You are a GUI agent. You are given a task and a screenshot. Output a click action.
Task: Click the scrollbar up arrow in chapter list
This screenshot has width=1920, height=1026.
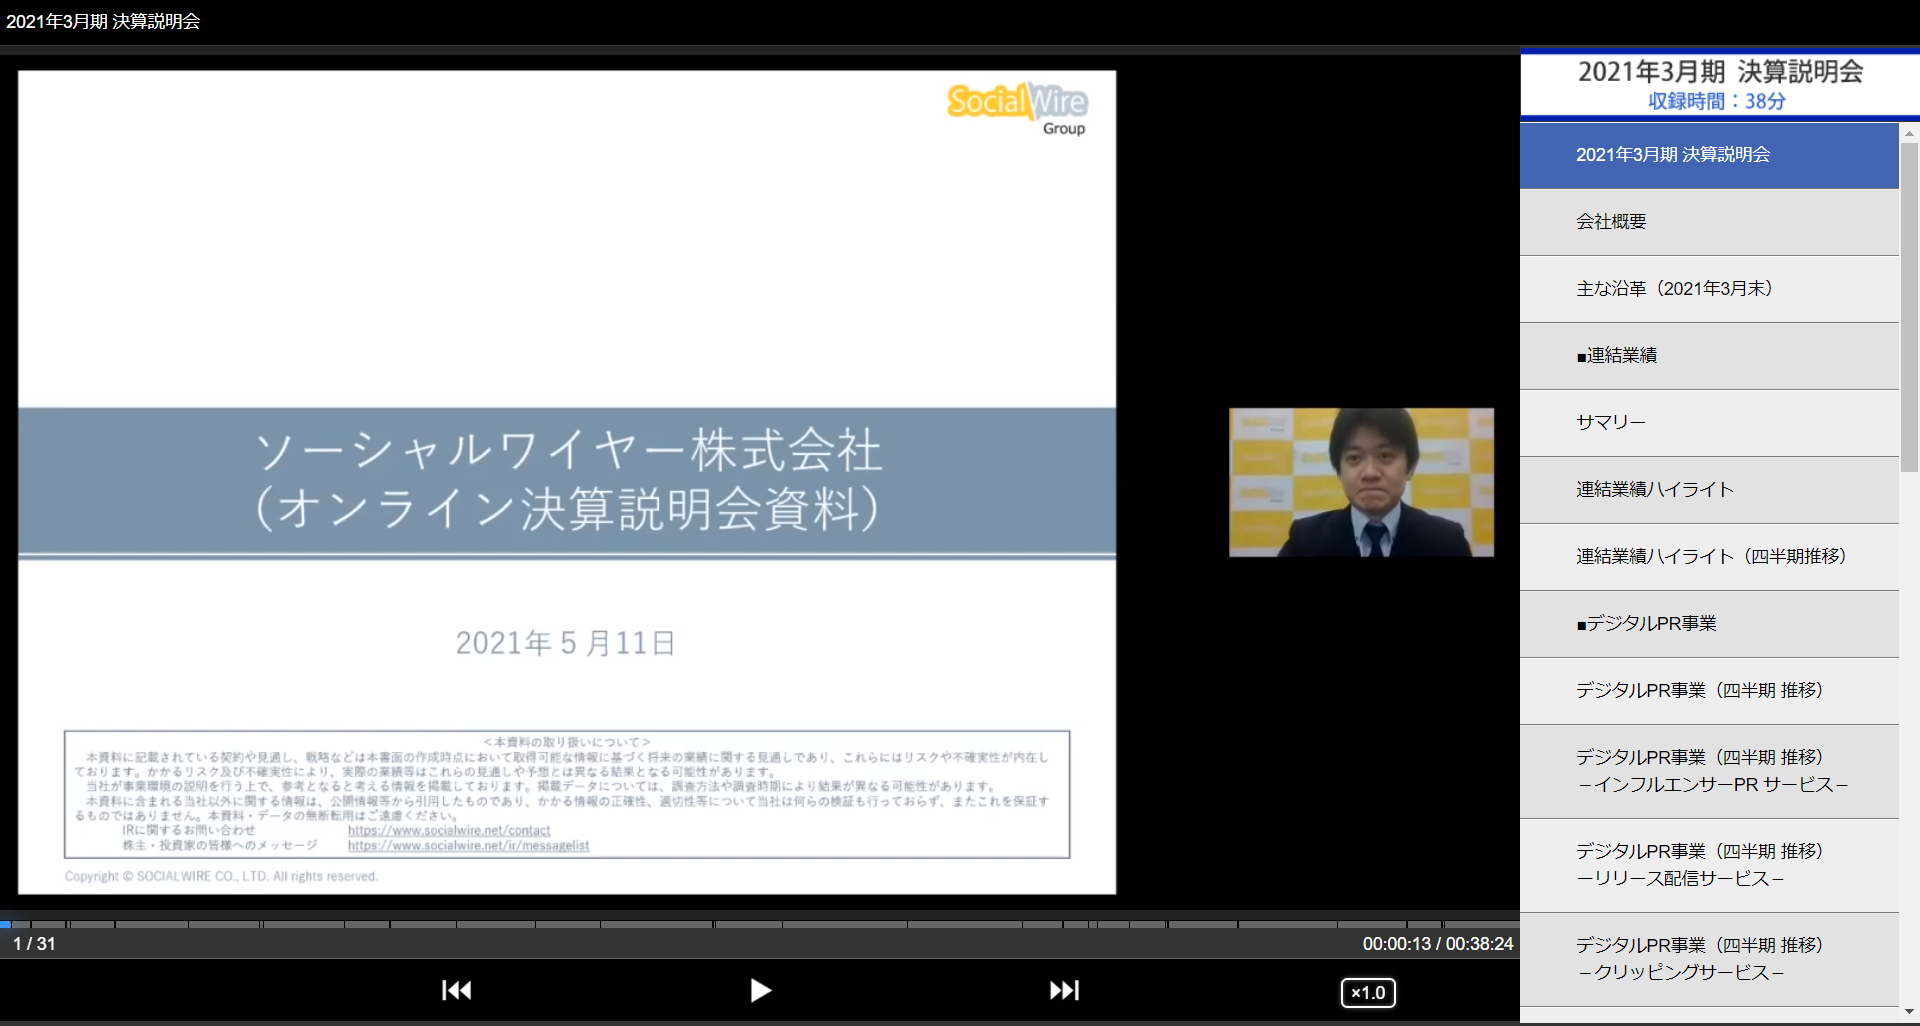pyautogui.click(x=1909, y=132)
